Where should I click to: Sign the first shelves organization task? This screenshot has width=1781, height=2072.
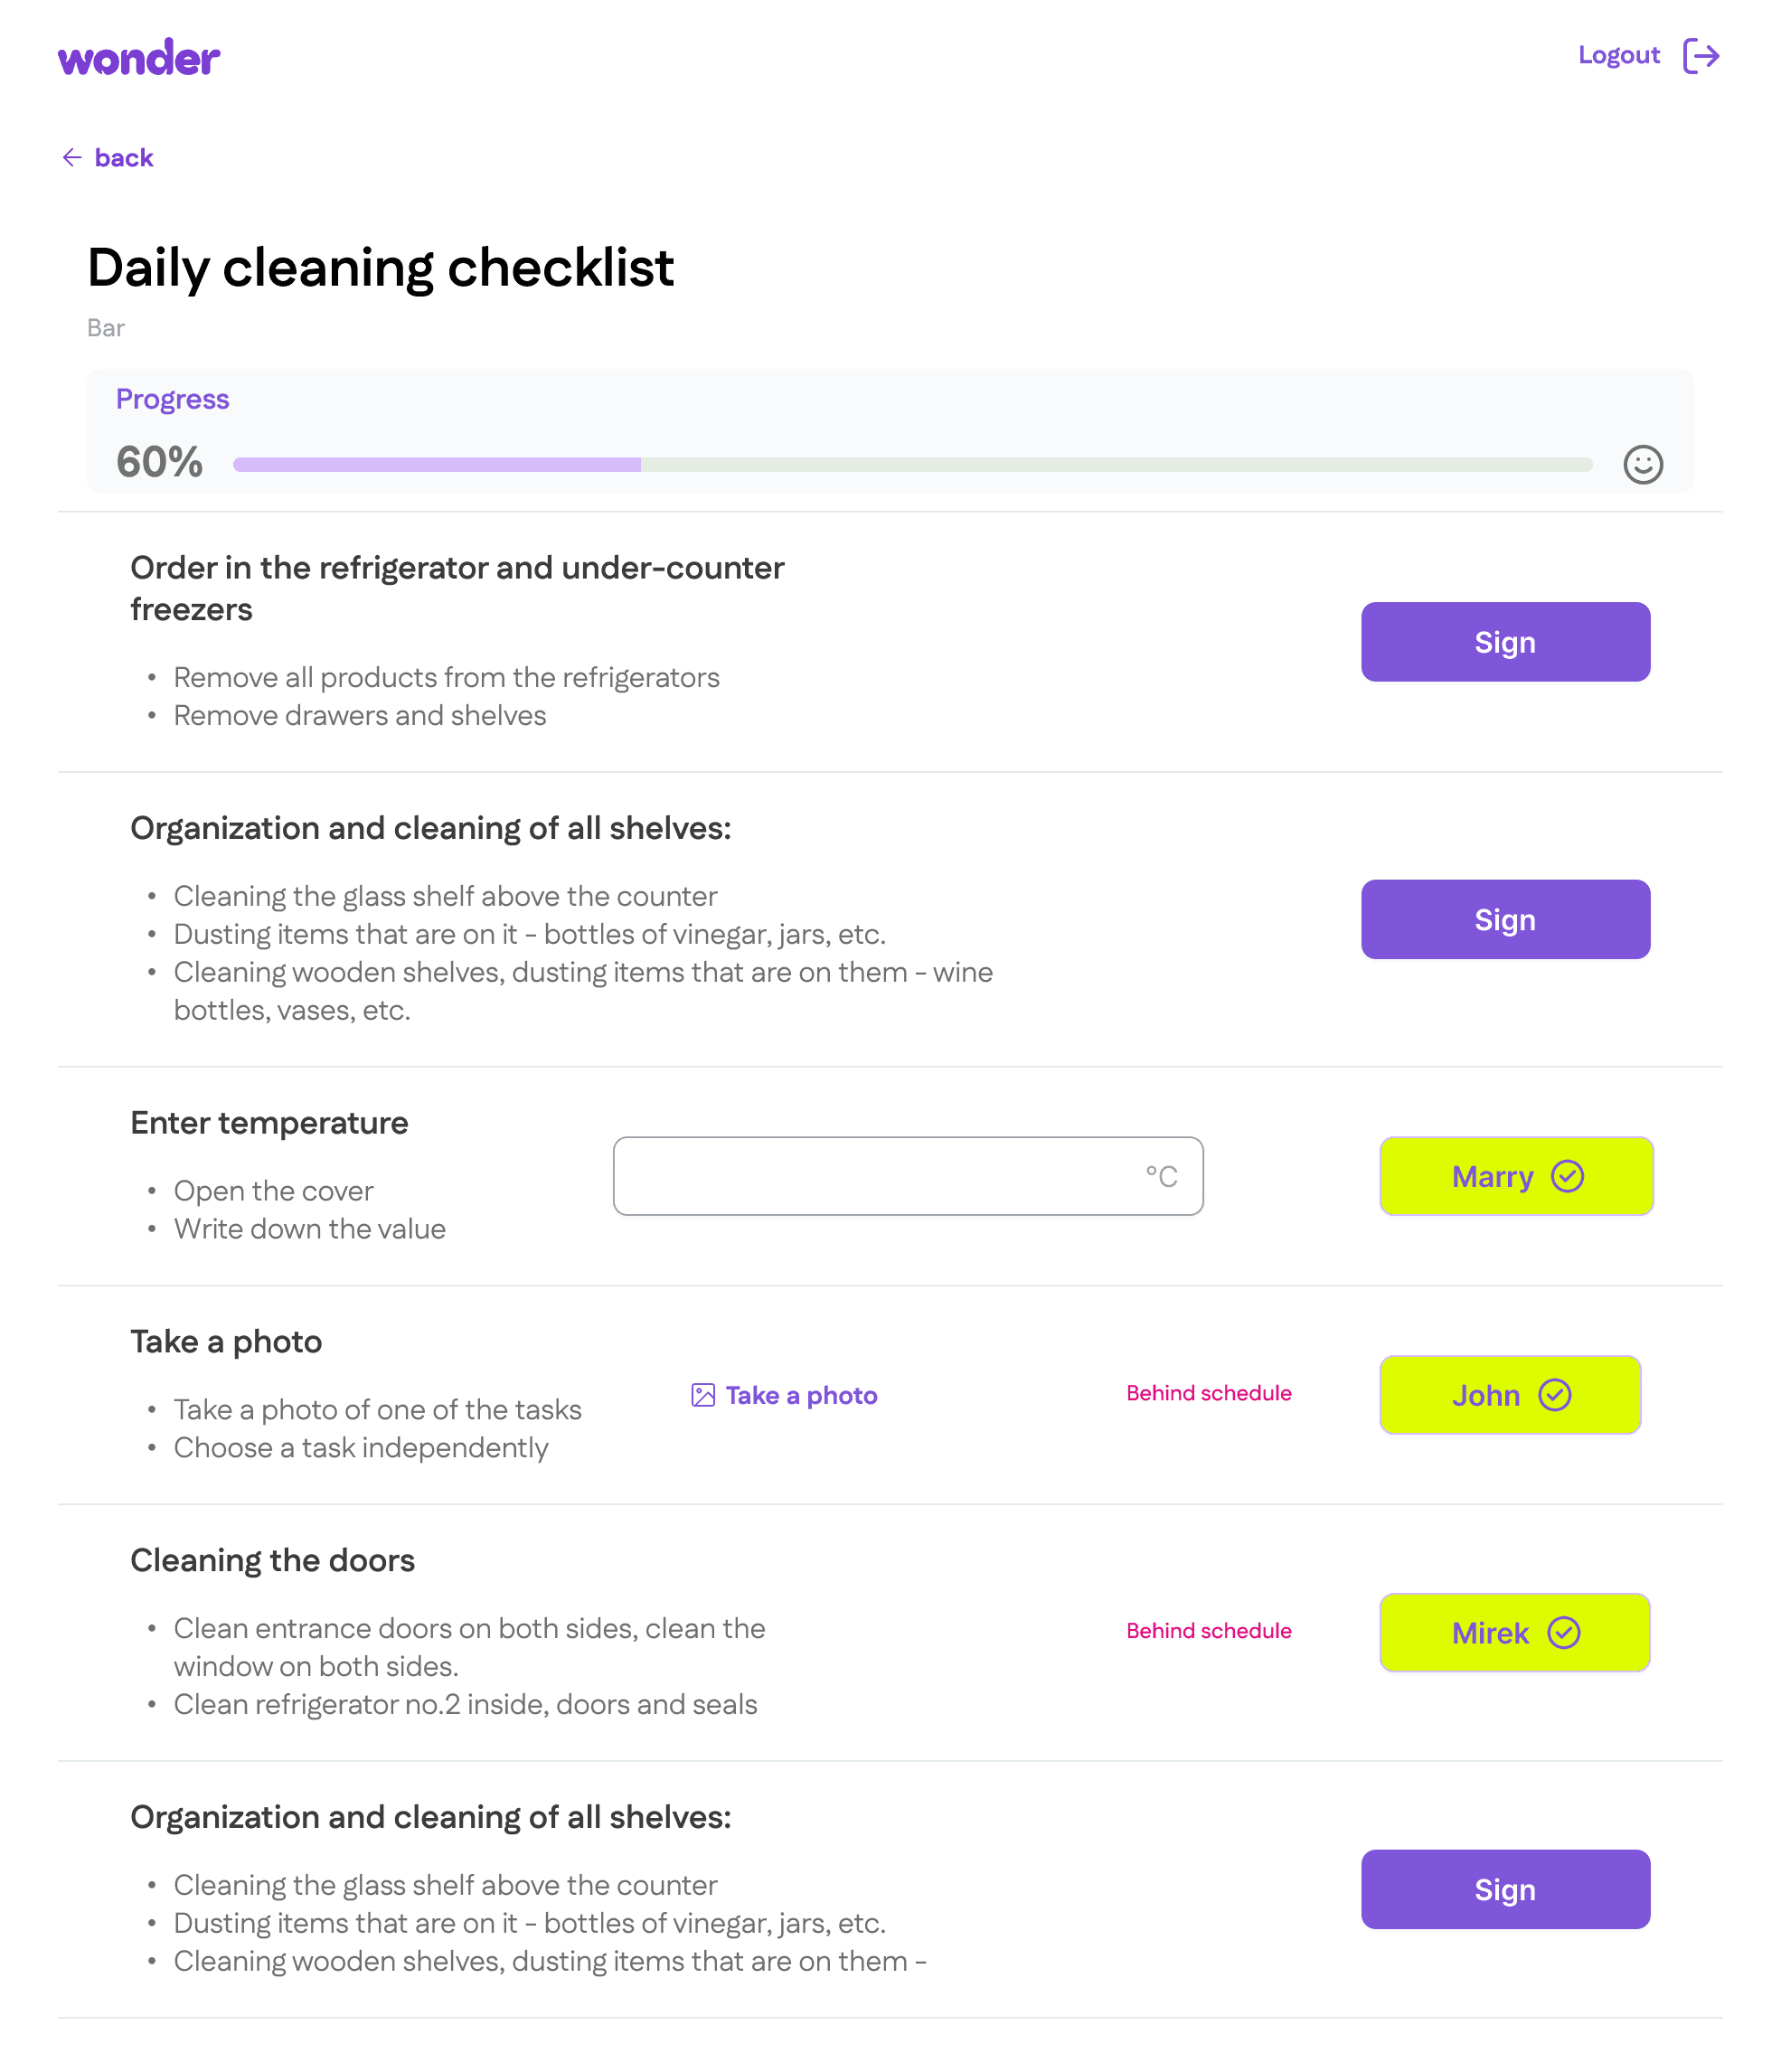pyautogui.click(x=1505, y=919)
